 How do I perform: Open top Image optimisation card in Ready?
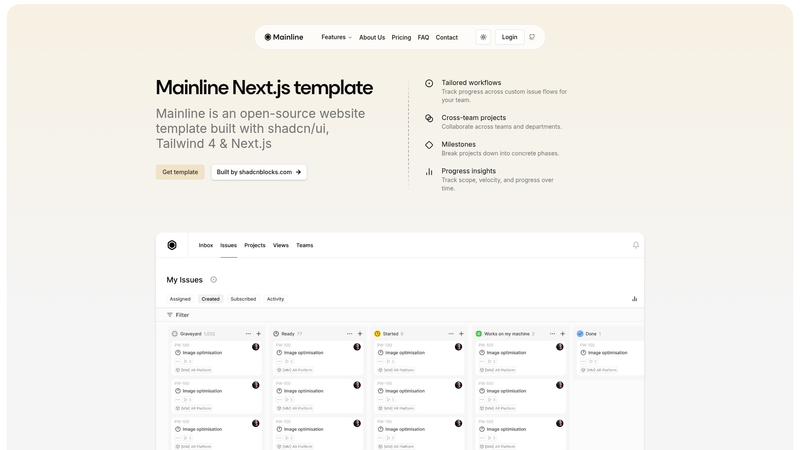[318, 358]
